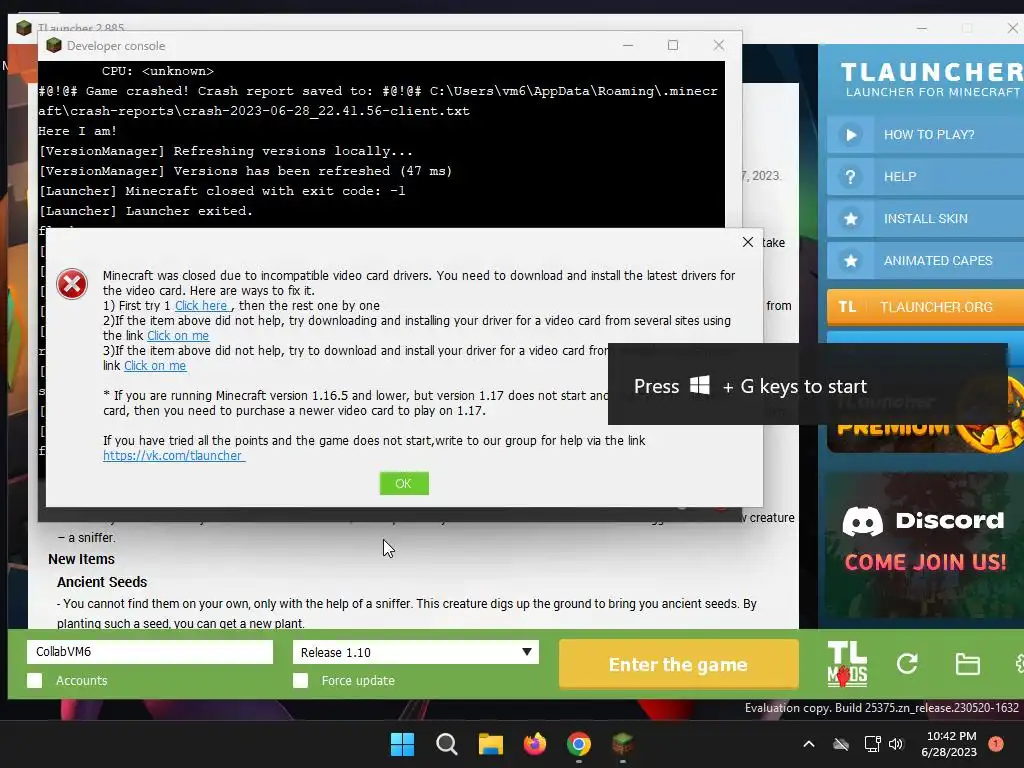Open the How to Play? menu item
This screenshot has height=768, width=1024.
(925, 135)
